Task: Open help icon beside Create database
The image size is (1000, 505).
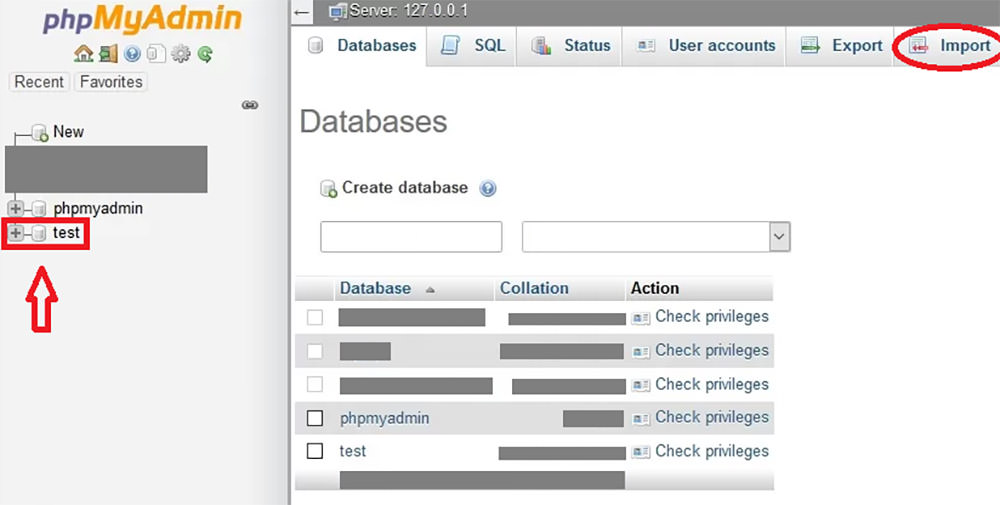Action: point(488,189)
